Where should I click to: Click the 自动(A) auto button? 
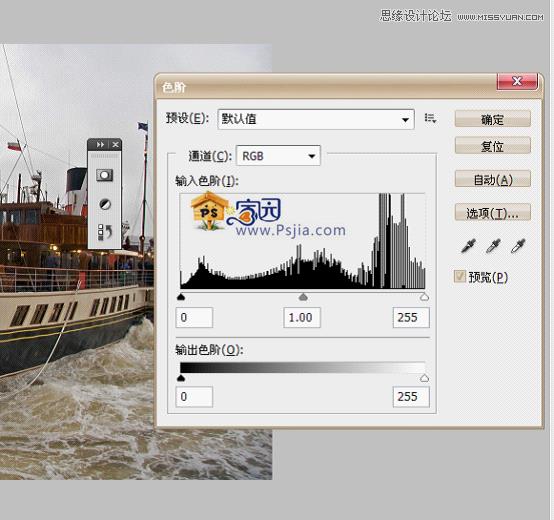point(493,179)
